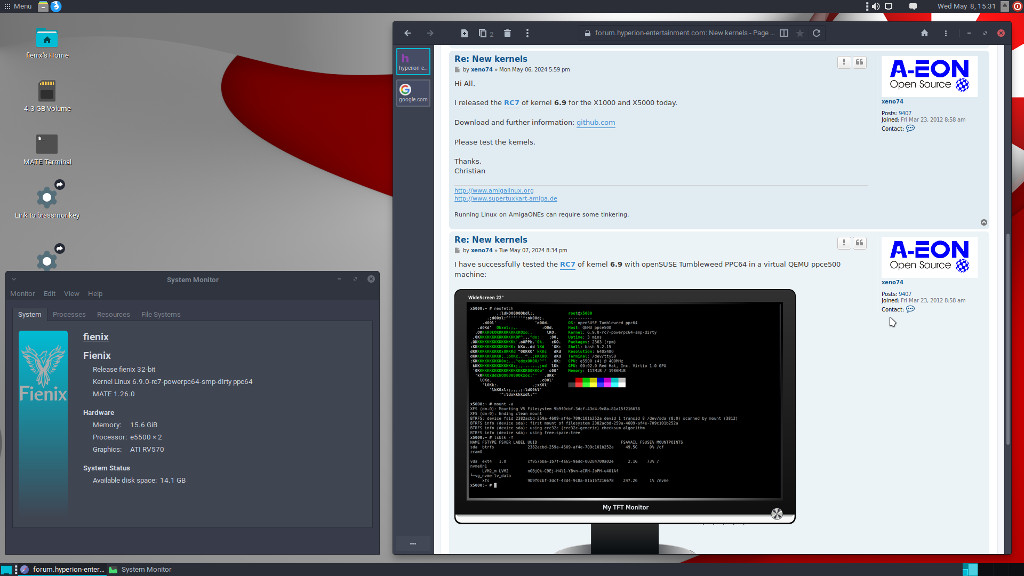Open a new tab with the plus-page icon
Screen dimensions: 1024x576
464,33
